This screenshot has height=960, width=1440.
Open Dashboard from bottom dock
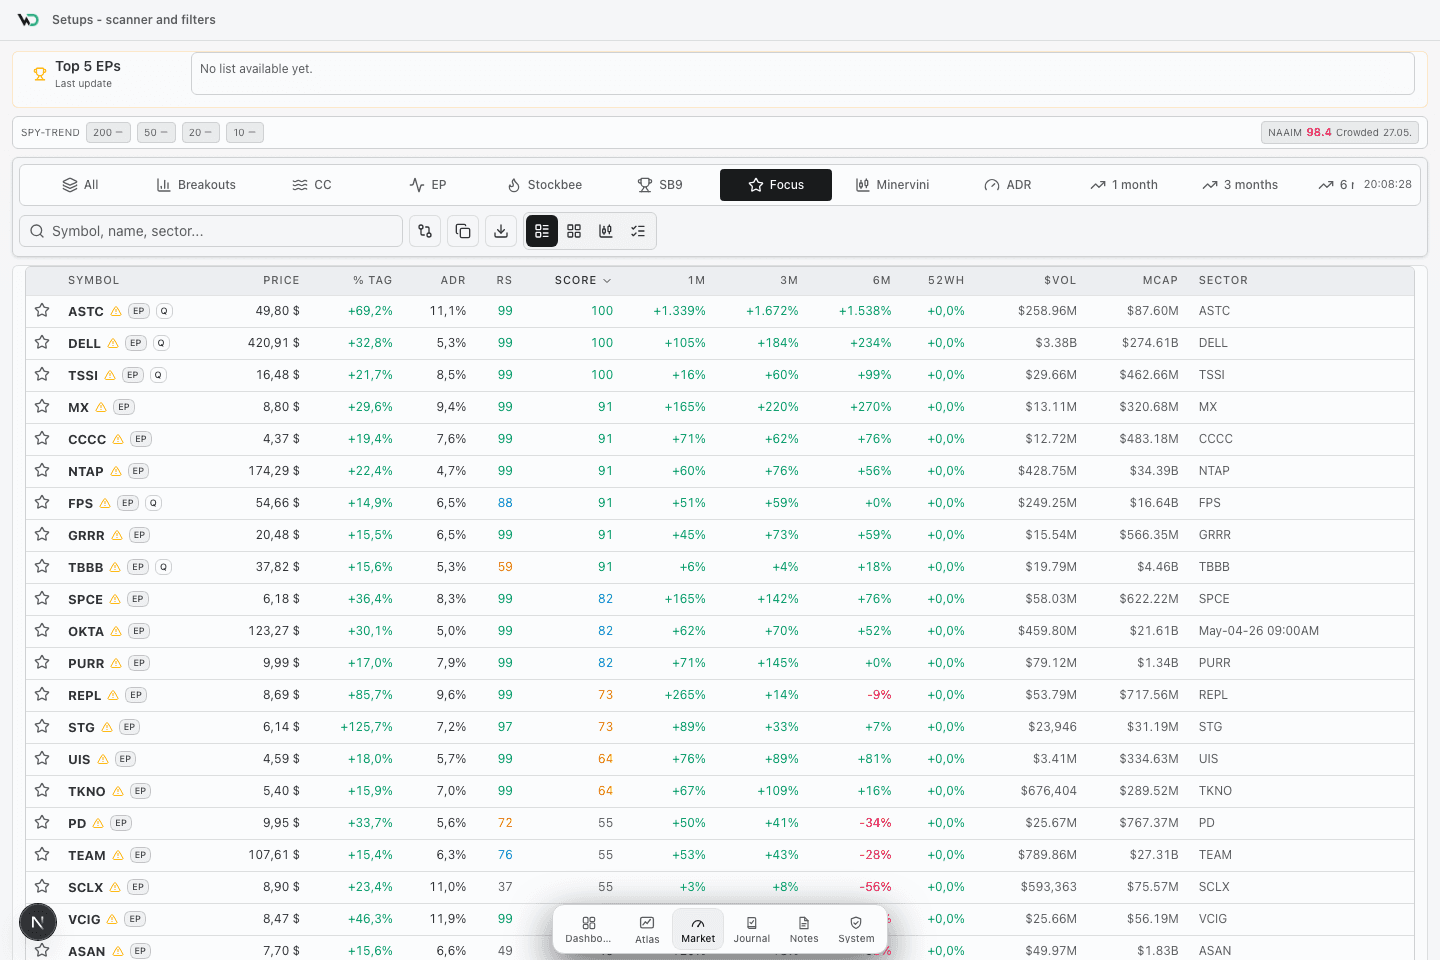click(x=588, y=929)
